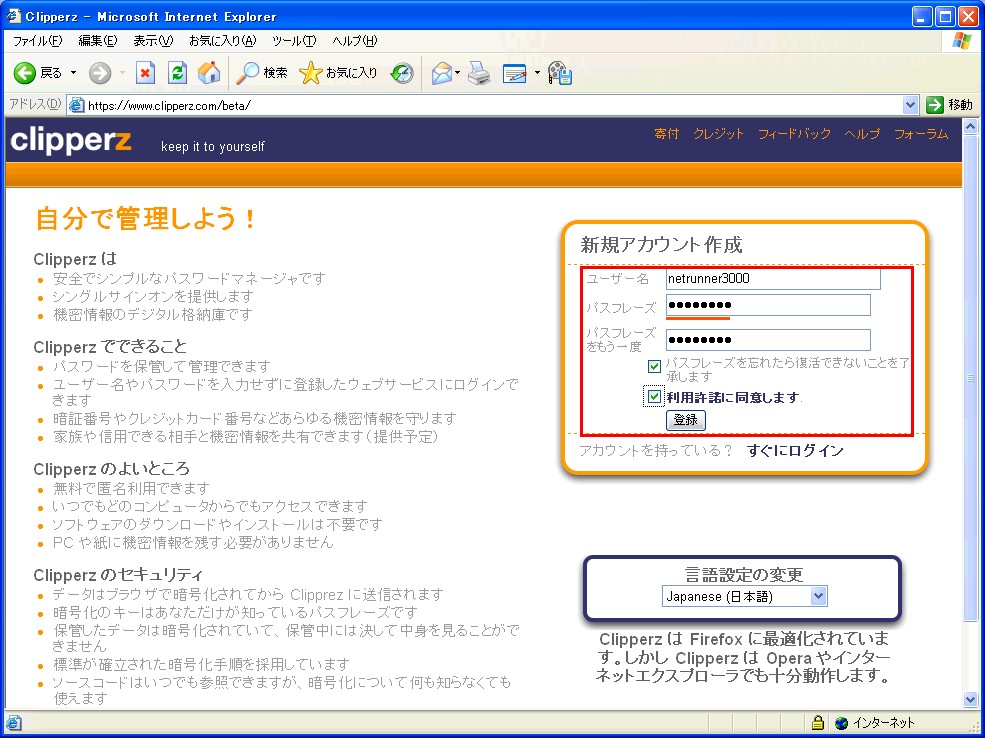The image size is (985, 738).
Task: Click the Edit page toolbar icon
Action: click(x=514, y=74)
